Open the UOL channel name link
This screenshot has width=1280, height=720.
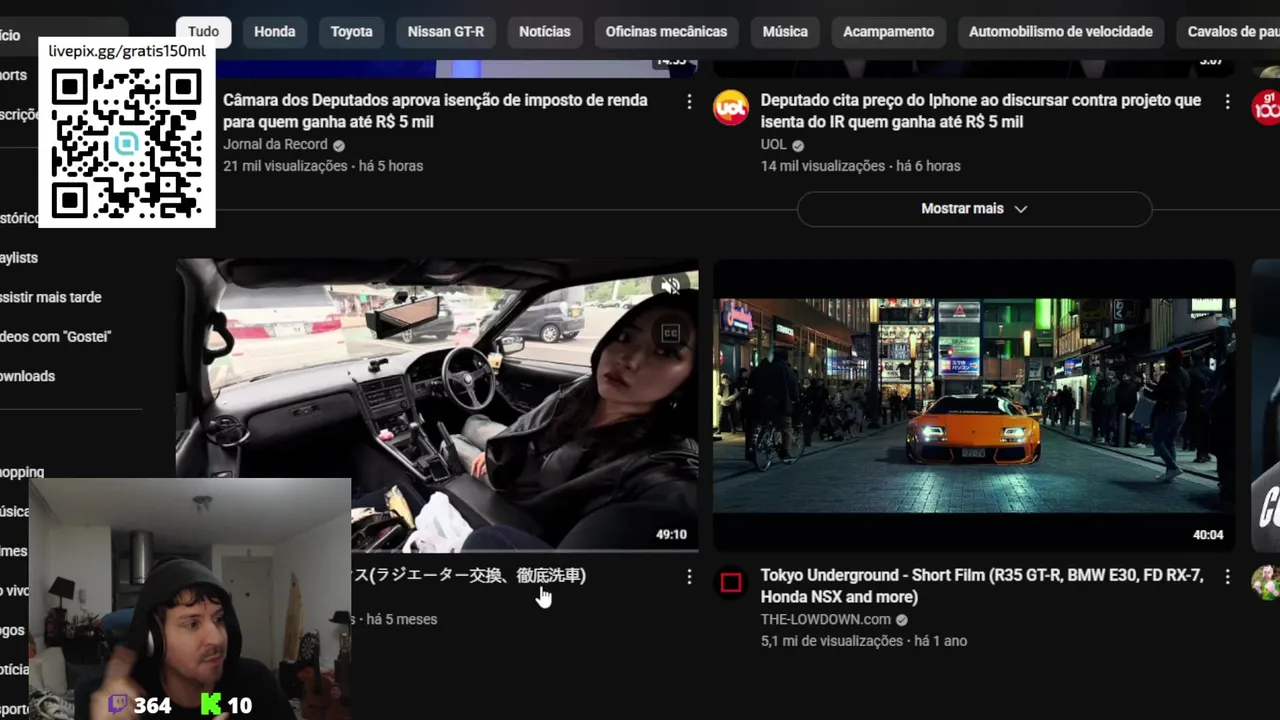click(774, 144)
